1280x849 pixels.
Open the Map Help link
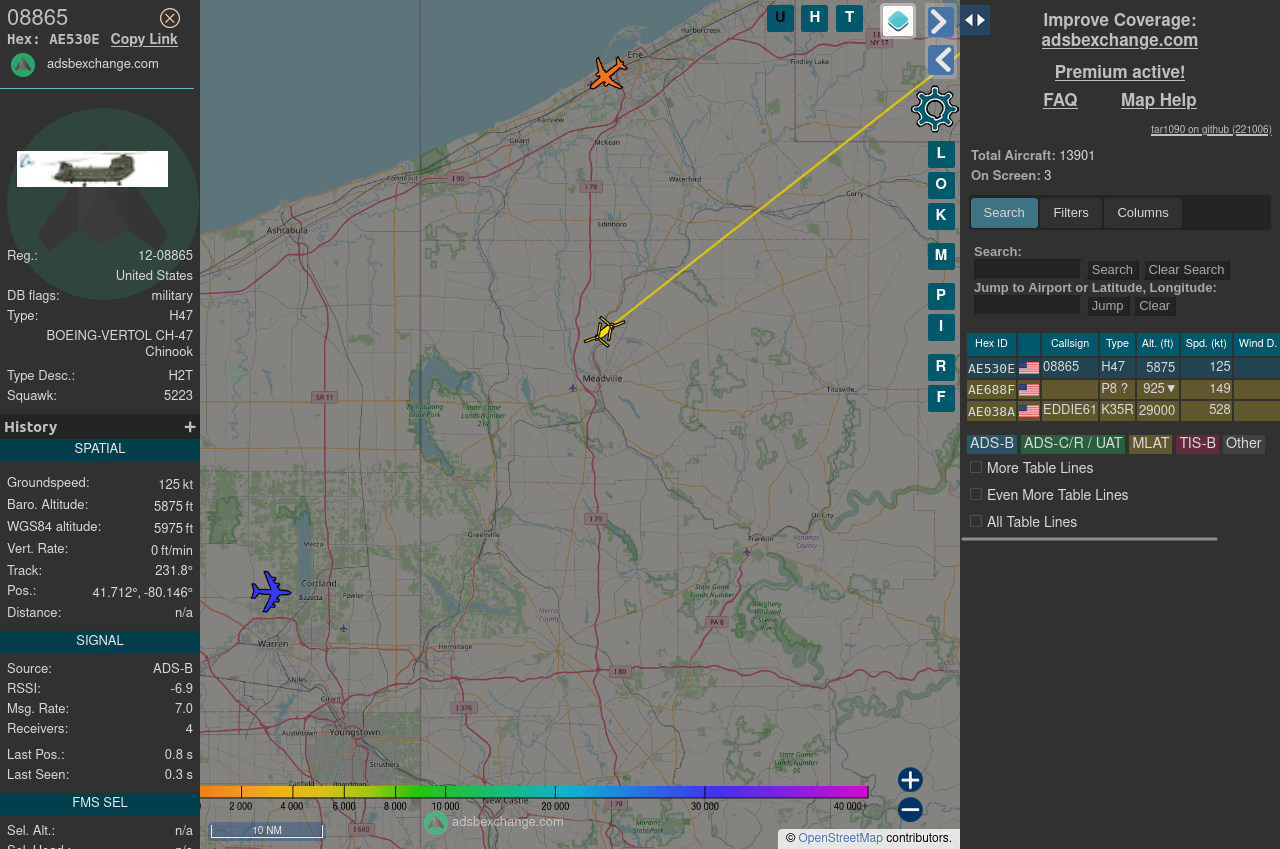point(1158,100)
